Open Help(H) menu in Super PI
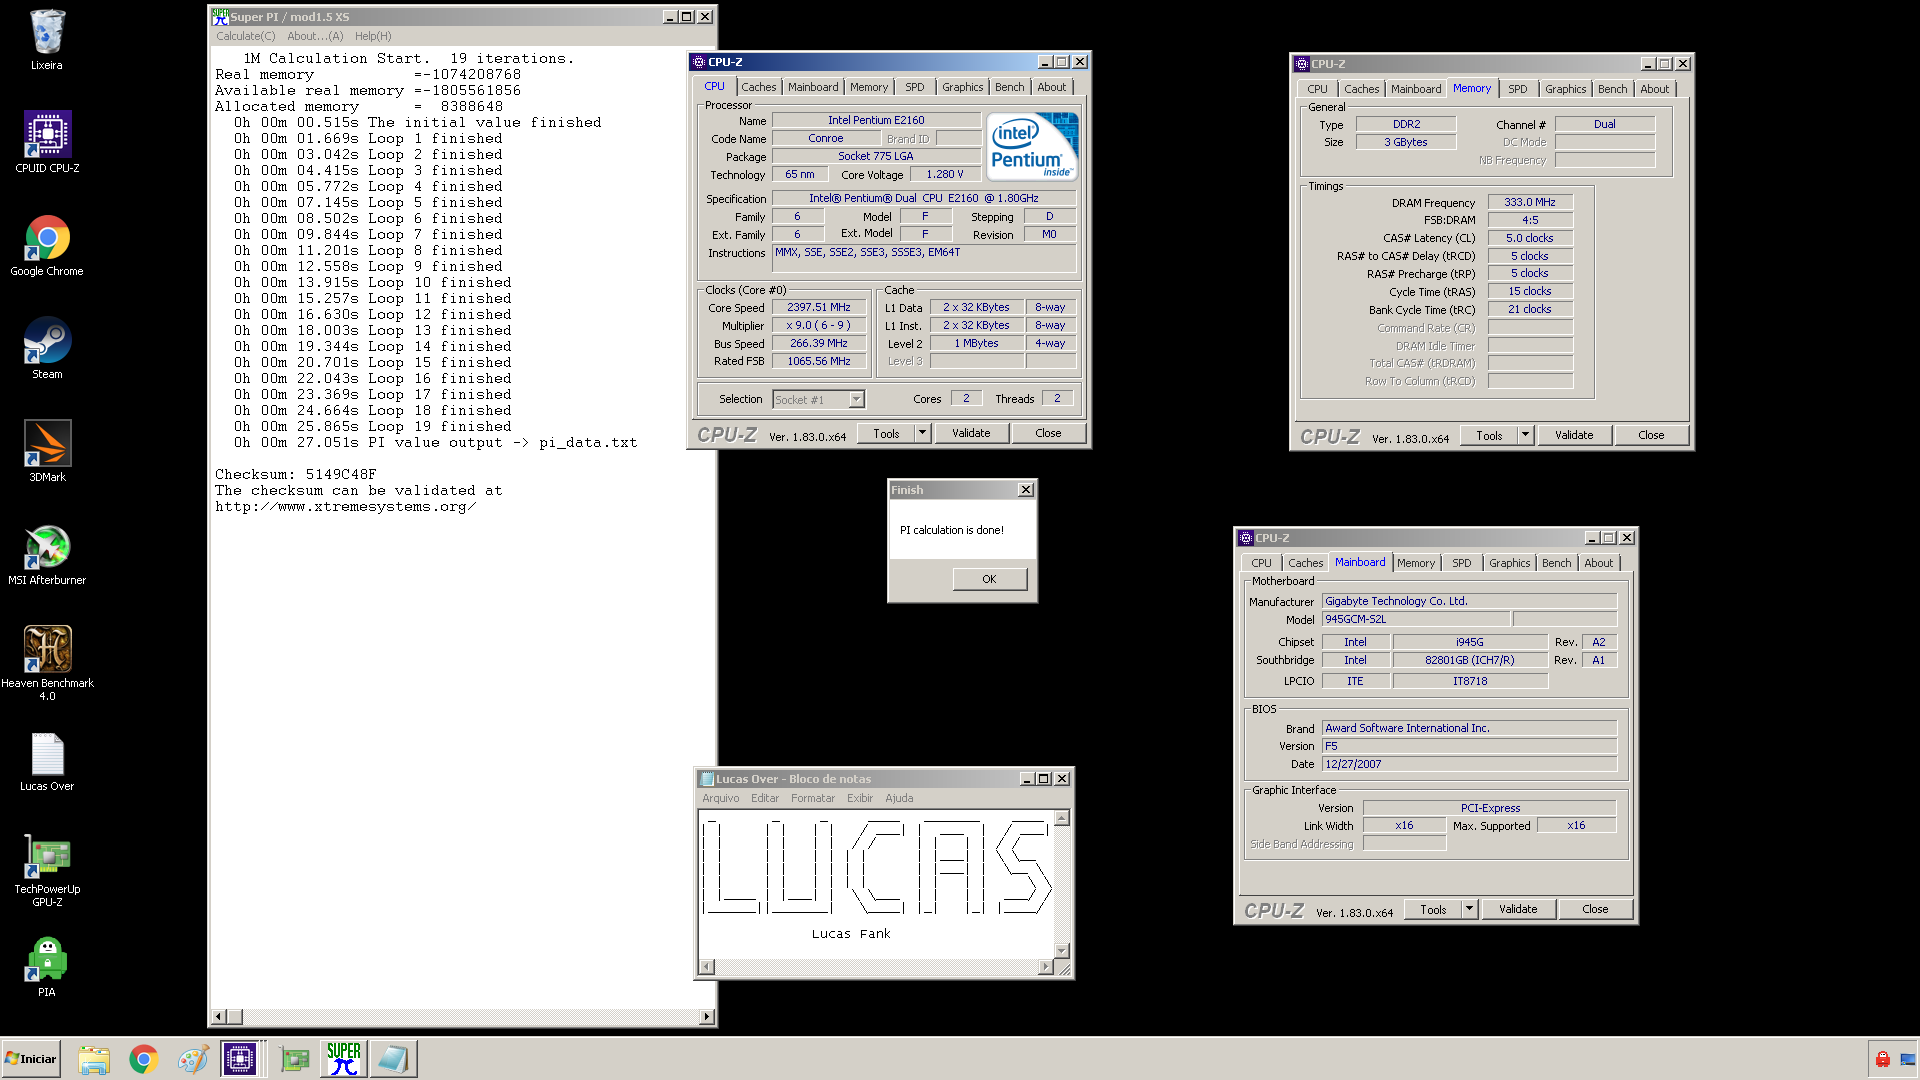The height and width of the screenshot is (1080, 1920). pyautogui.click(x=373, y=36)
